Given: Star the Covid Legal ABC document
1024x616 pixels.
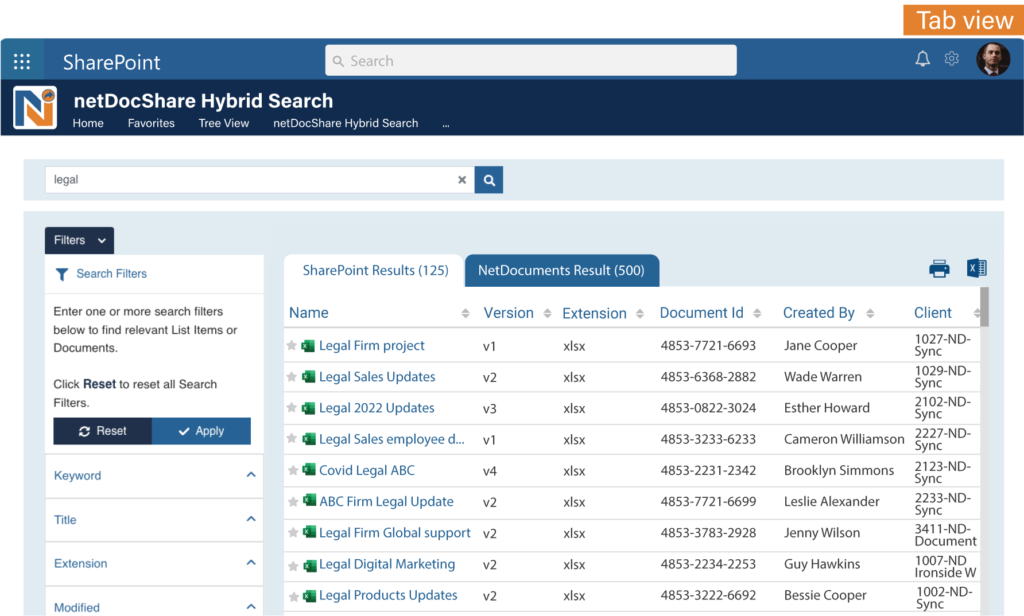Looking at the screenshot, I should 293,470.
